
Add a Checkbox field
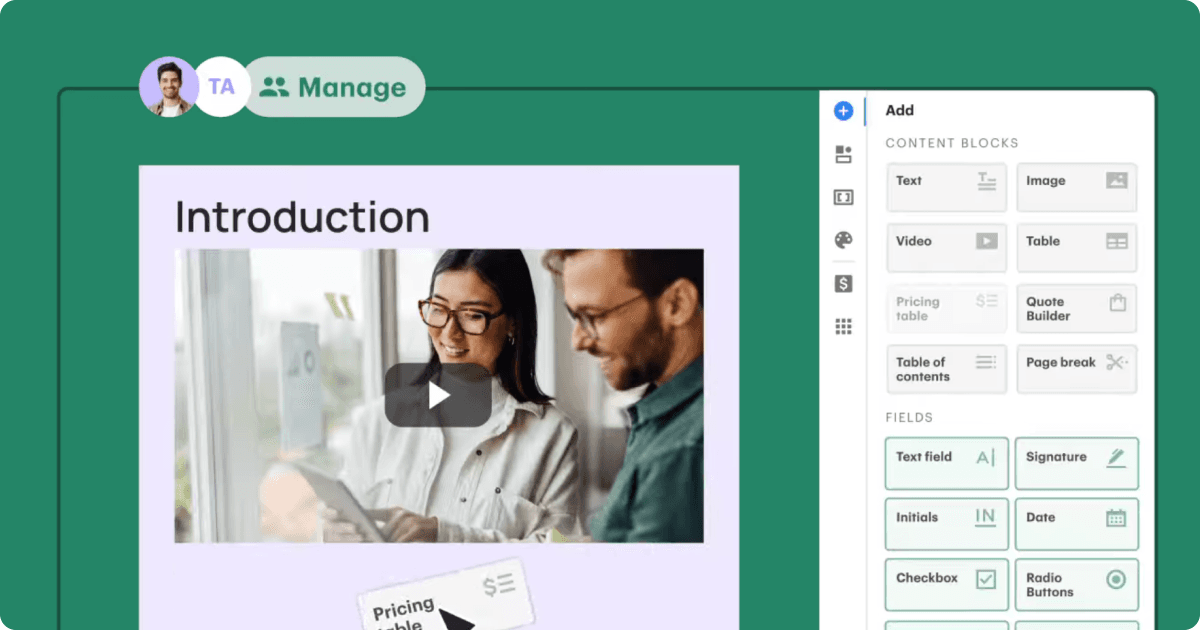[x=946, y=584]
